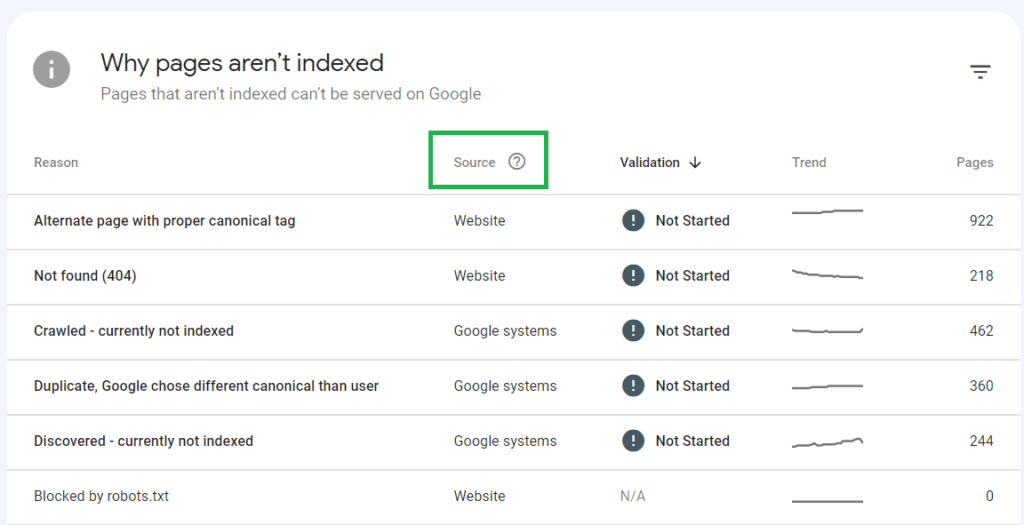Click alert icon in Duplicate, Google chose row
Screen dimensions: 1024x525
pyautogui.click(x=633, y=386)
